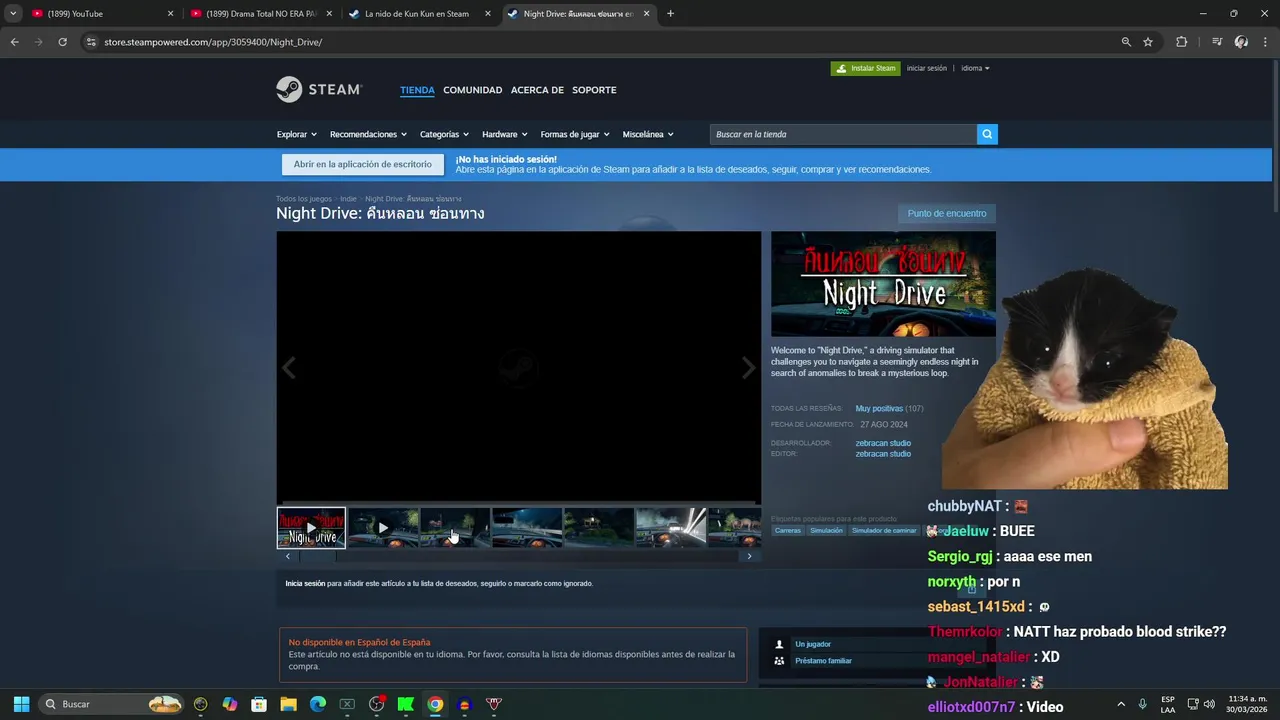Open the Punto de encuentro button
The image size is (1280, 720).
pyautogui.click(x=947, y=213)
